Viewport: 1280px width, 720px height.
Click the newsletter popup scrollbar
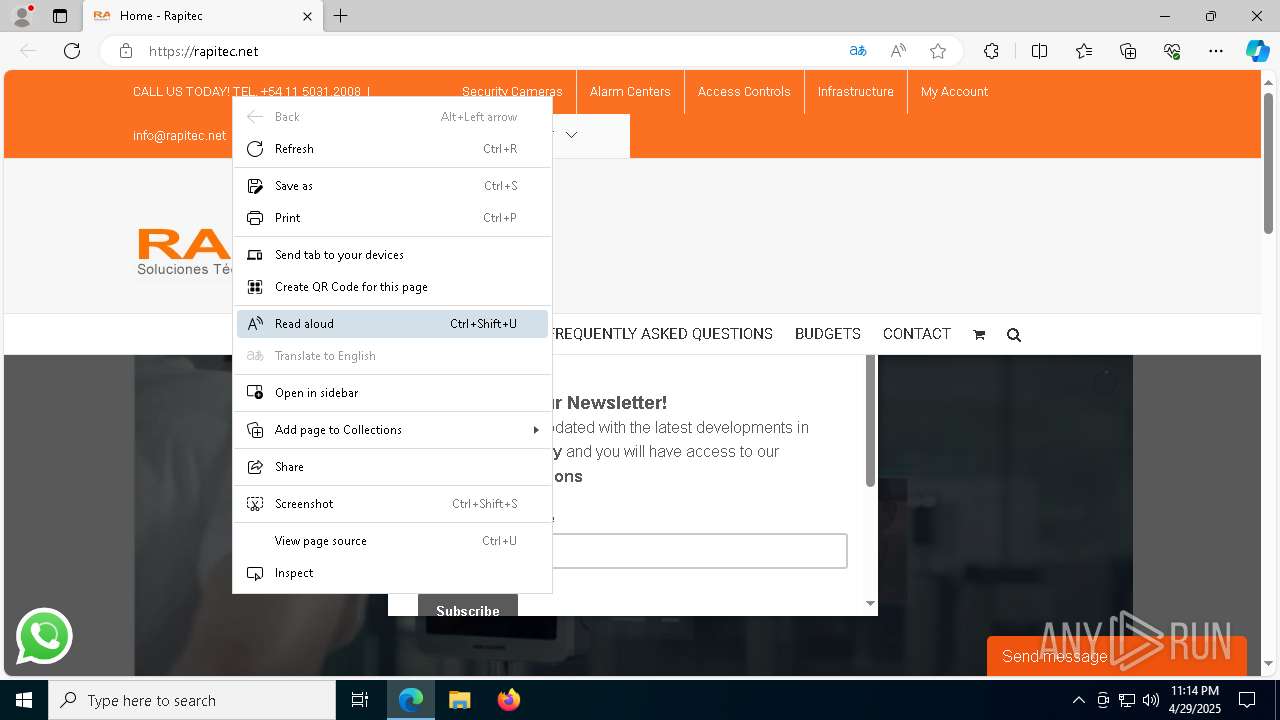pyautogui.click(x=870, y=422)
